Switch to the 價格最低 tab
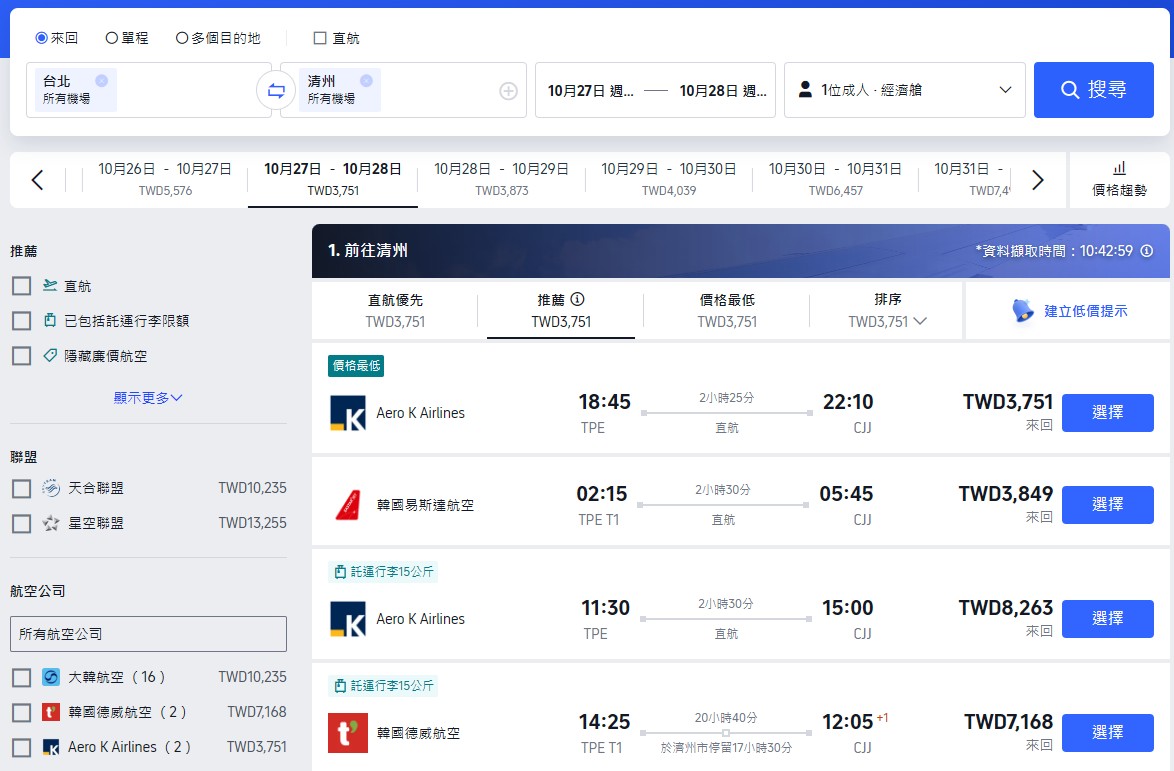 click(x=727, y=310)
